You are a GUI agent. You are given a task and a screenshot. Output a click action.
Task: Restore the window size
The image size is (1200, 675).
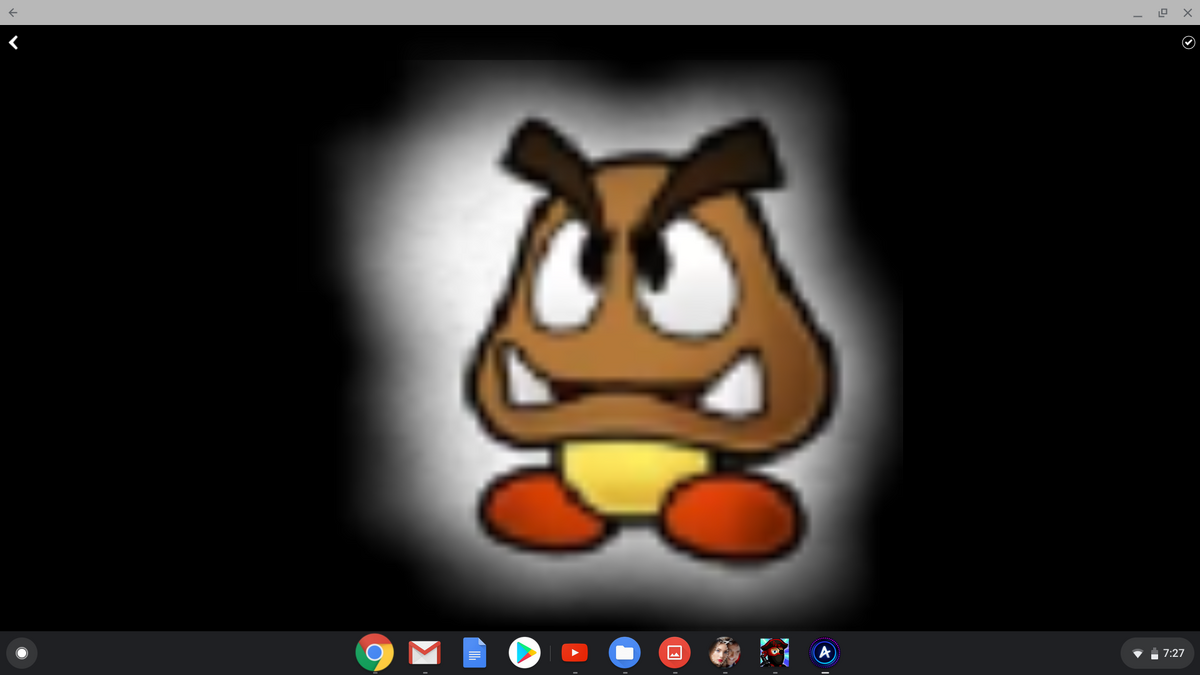1162,12
